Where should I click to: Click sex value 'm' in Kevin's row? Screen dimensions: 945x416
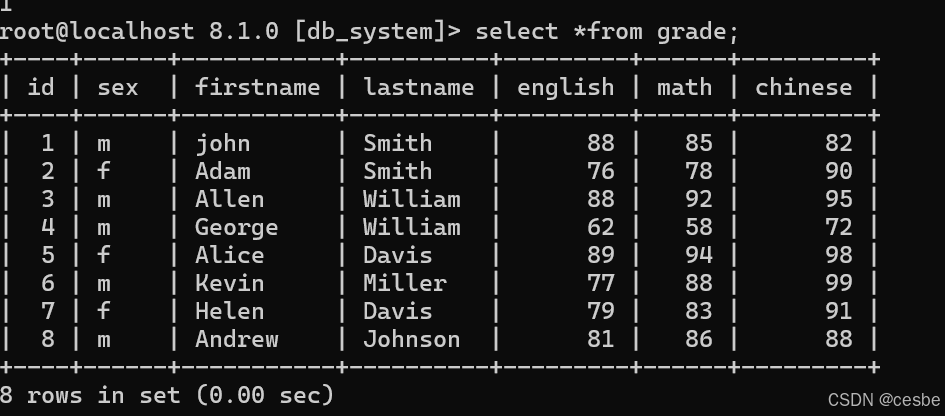click(104, 284)
